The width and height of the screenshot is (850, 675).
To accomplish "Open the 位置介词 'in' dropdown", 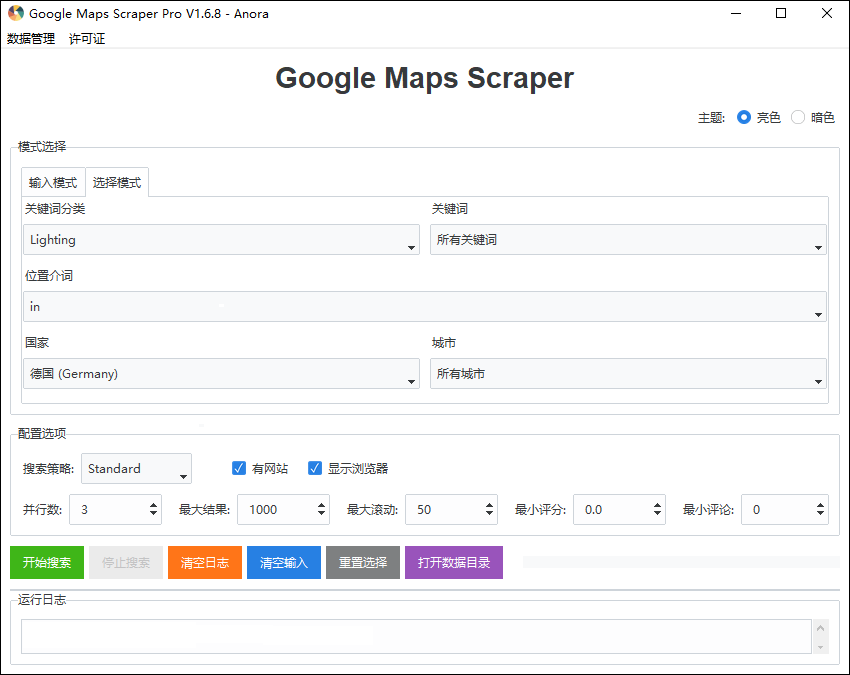I will point(425,306).
